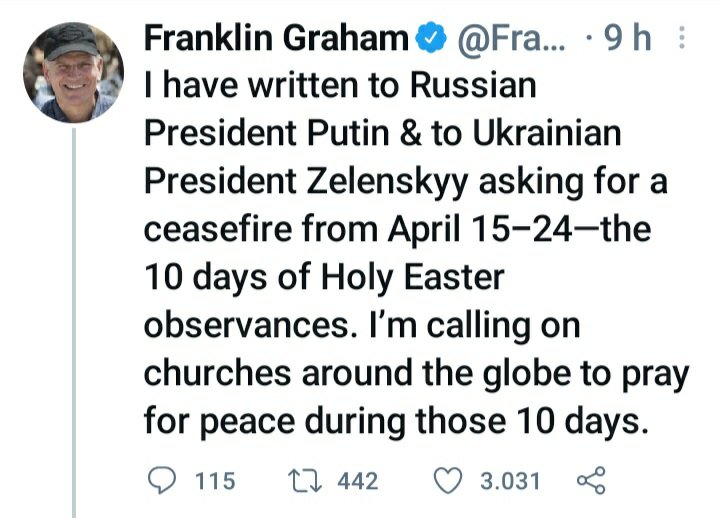
Task: Click the blue verified badge
Action: pos(430,39)
